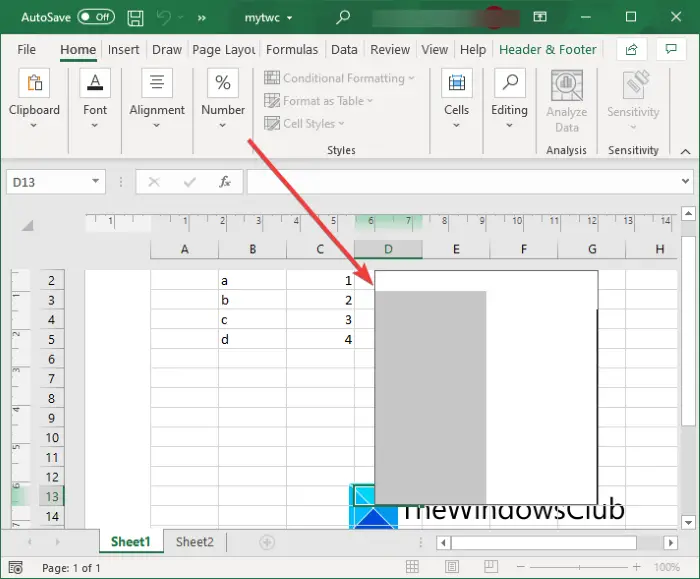Screen dimensions: 700x579
Task: Switch to Sheet2 tab
Action: point(195,542)
